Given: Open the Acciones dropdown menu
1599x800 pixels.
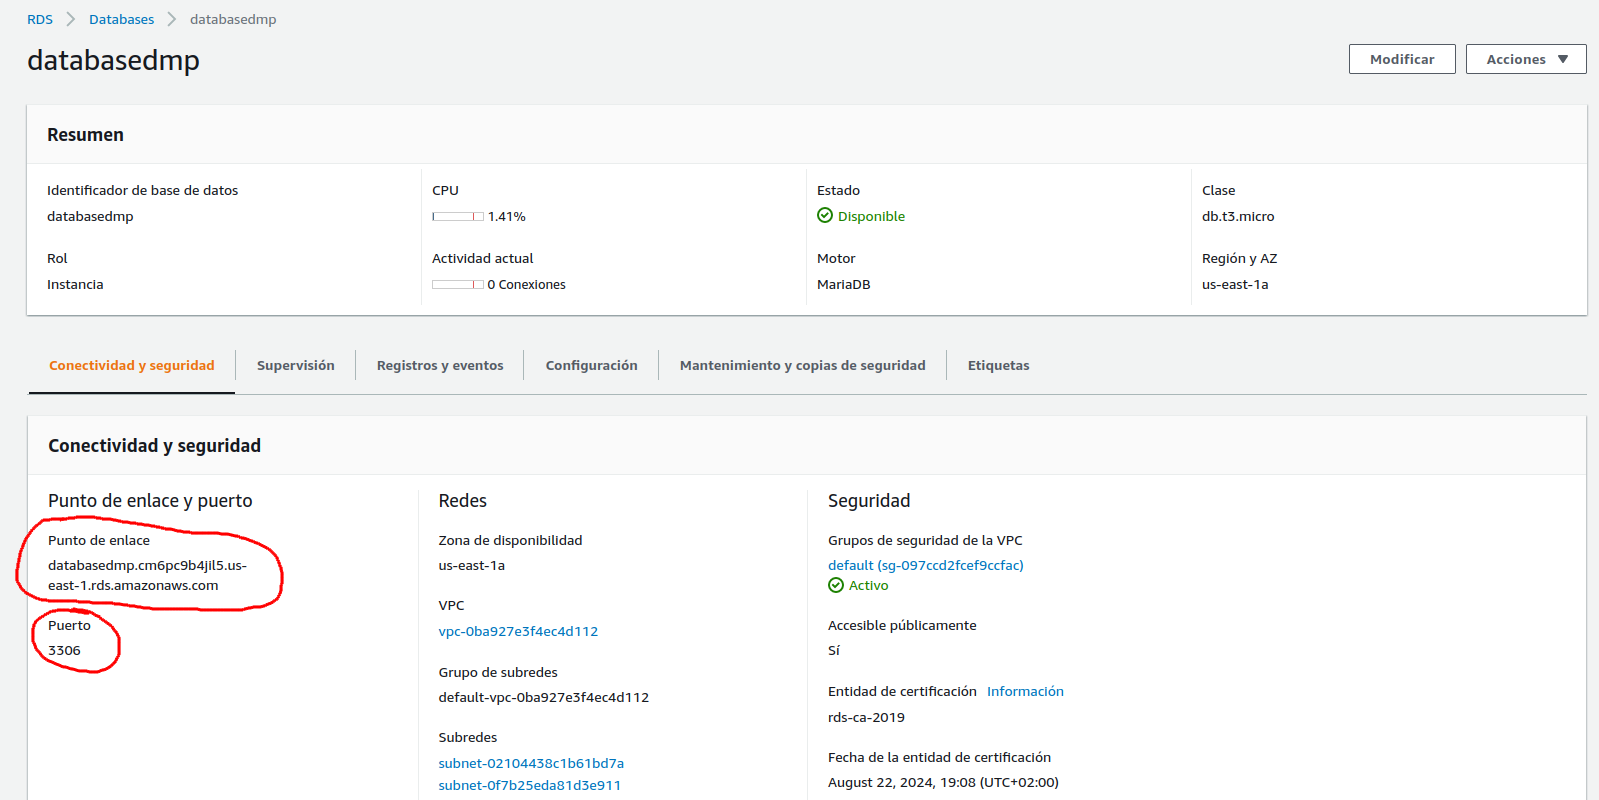Looking at the screenshot, I should click(1525, 59).
